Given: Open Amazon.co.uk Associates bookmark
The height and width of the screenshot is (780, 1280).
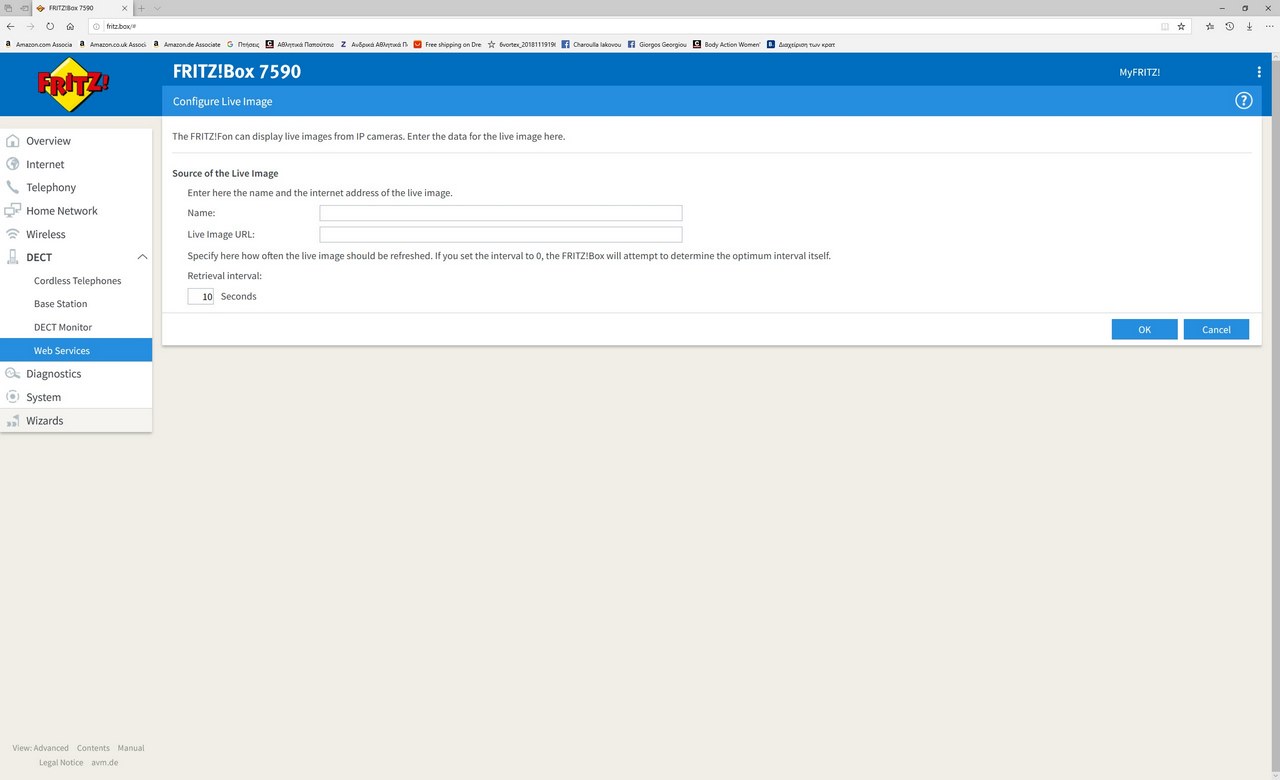Looking at the screenshot, I should pyautogui.click(x=113, y=44).
